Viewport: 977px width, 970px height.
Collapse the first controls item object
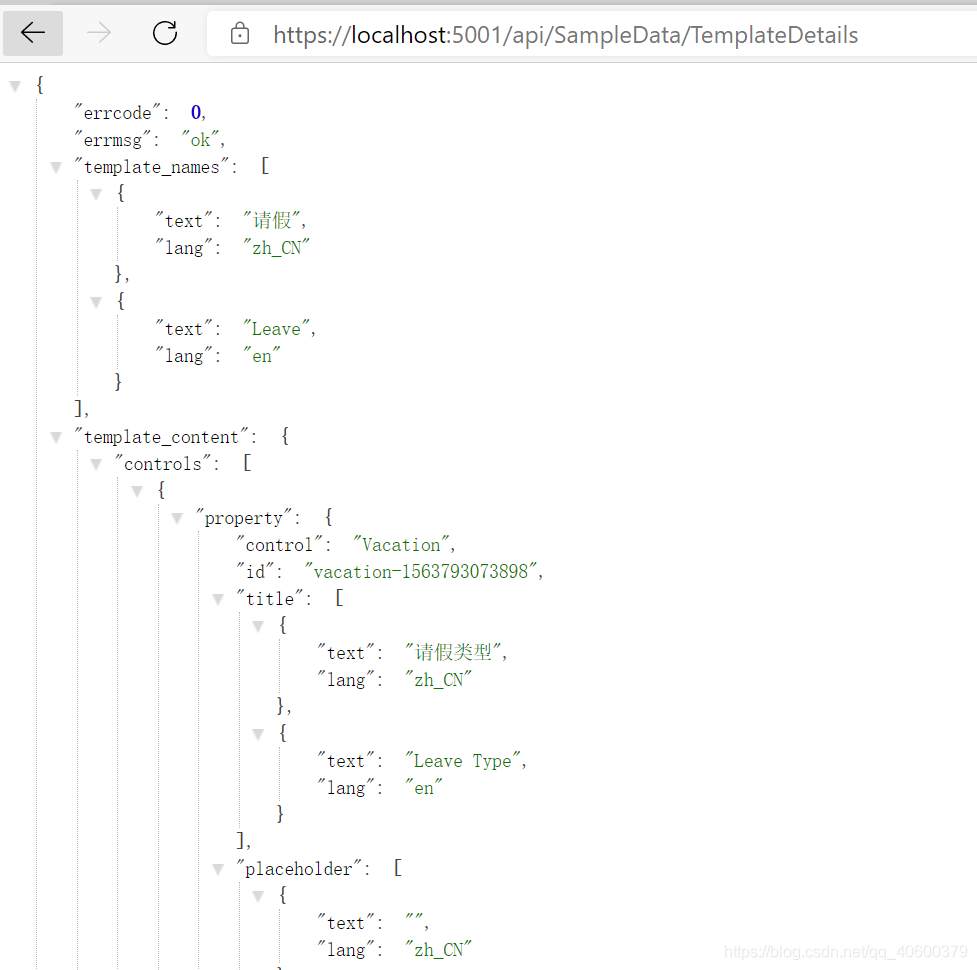coord(137,492)
